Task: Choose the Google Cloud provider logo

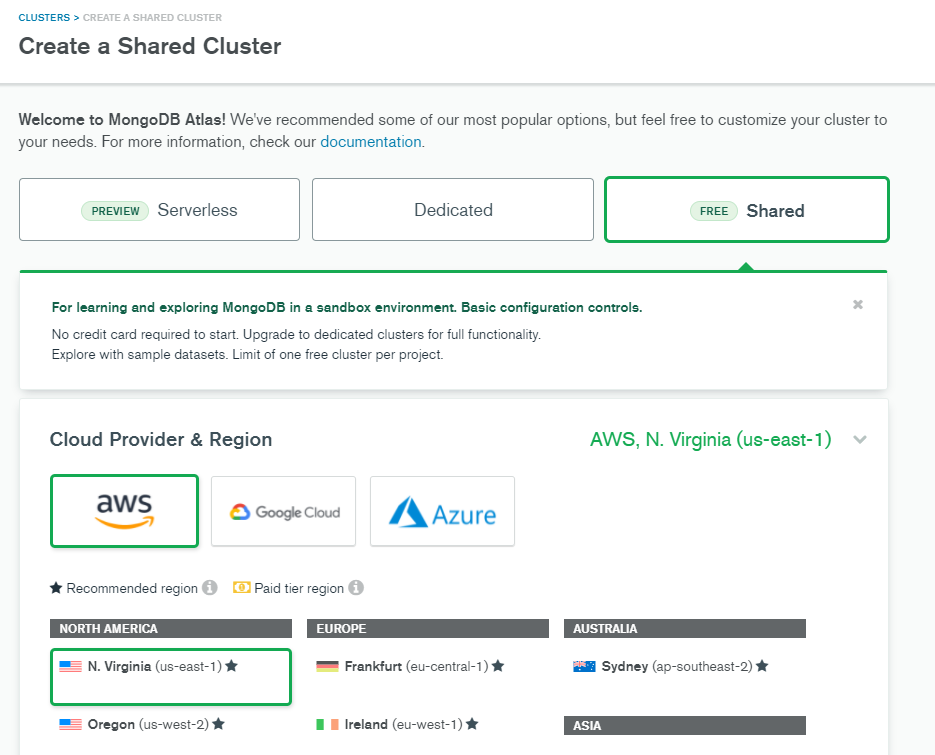Action: 284,511
